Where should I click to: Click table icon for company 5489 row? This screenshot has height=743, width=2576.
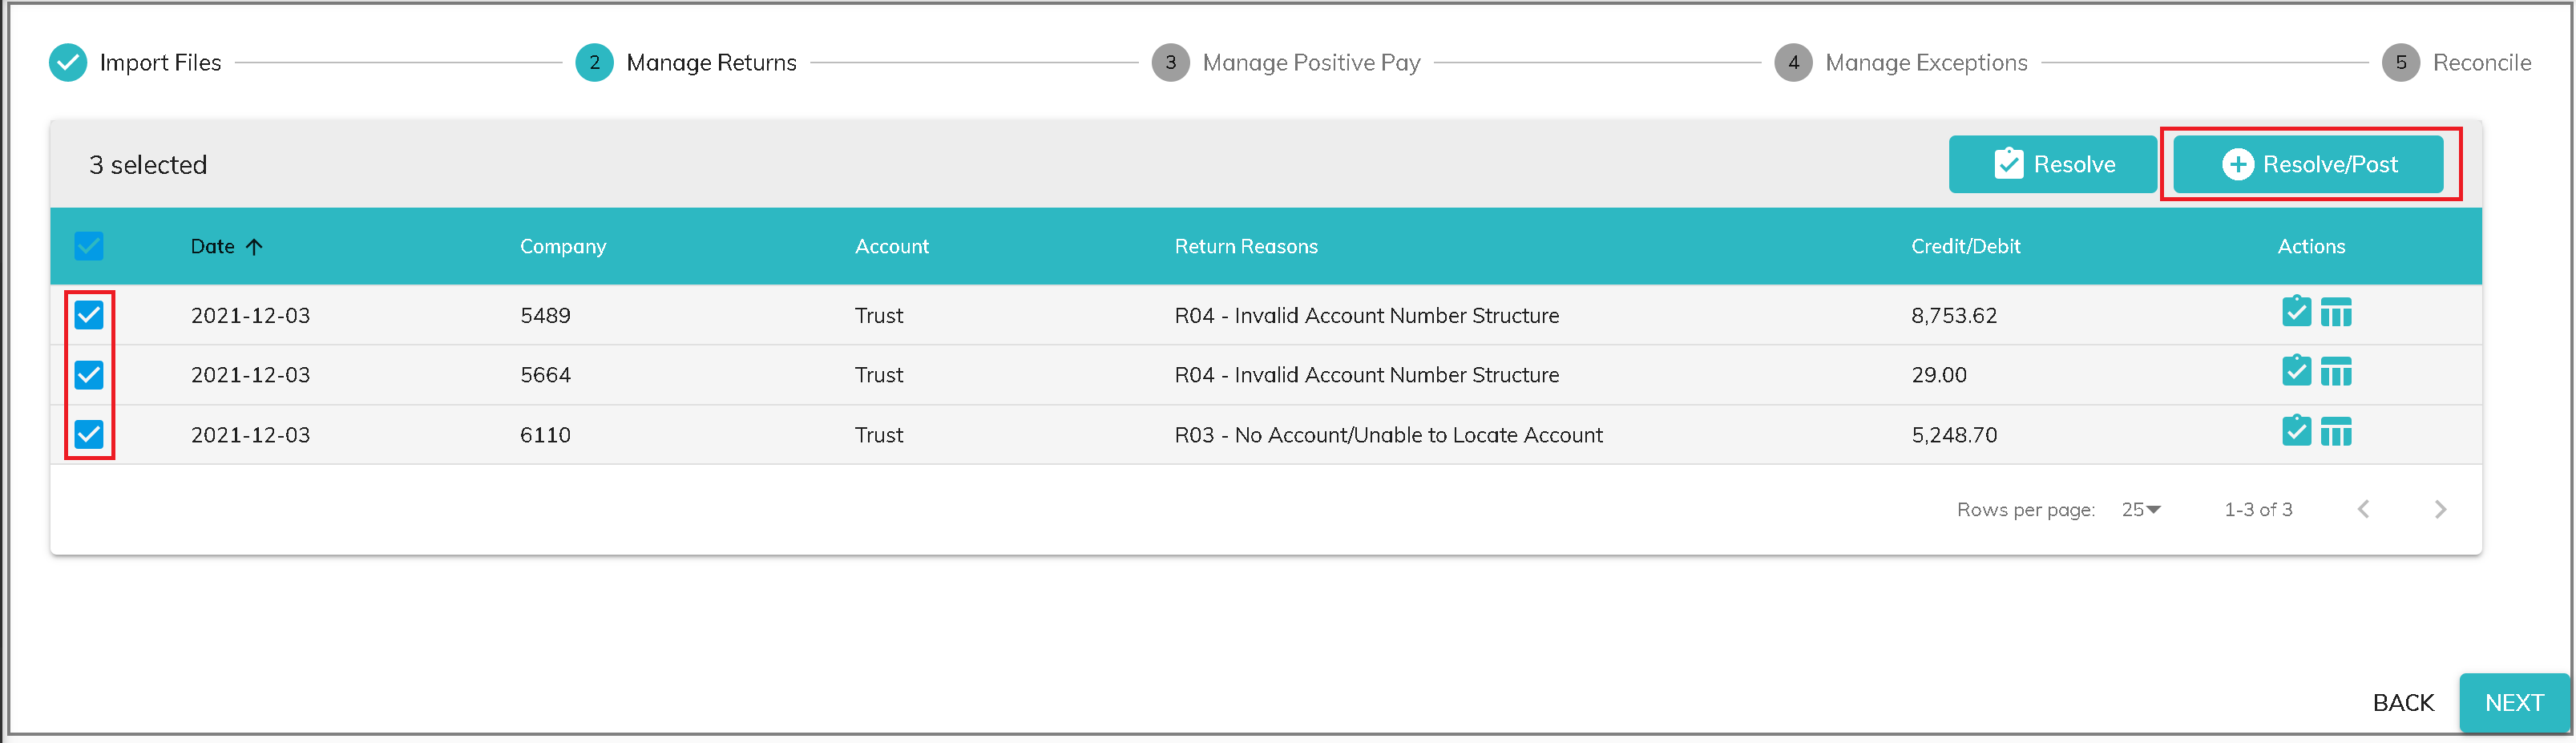tap(2336, 313)
